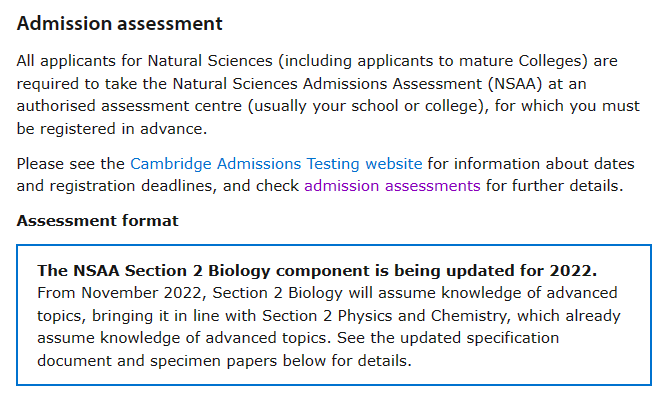Screen dimensions: 658x395
Task: Click the words 'updated specification'
Action: [479, 338]
